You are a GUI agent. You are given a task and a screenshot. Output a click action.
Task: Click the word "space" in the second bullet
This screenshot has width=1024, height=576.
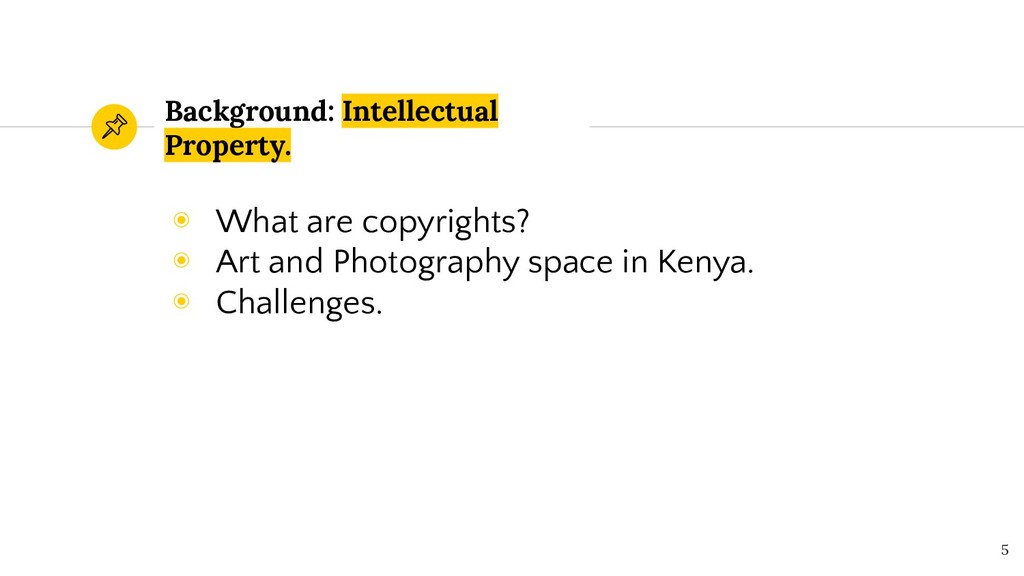[x=570, y=264]
